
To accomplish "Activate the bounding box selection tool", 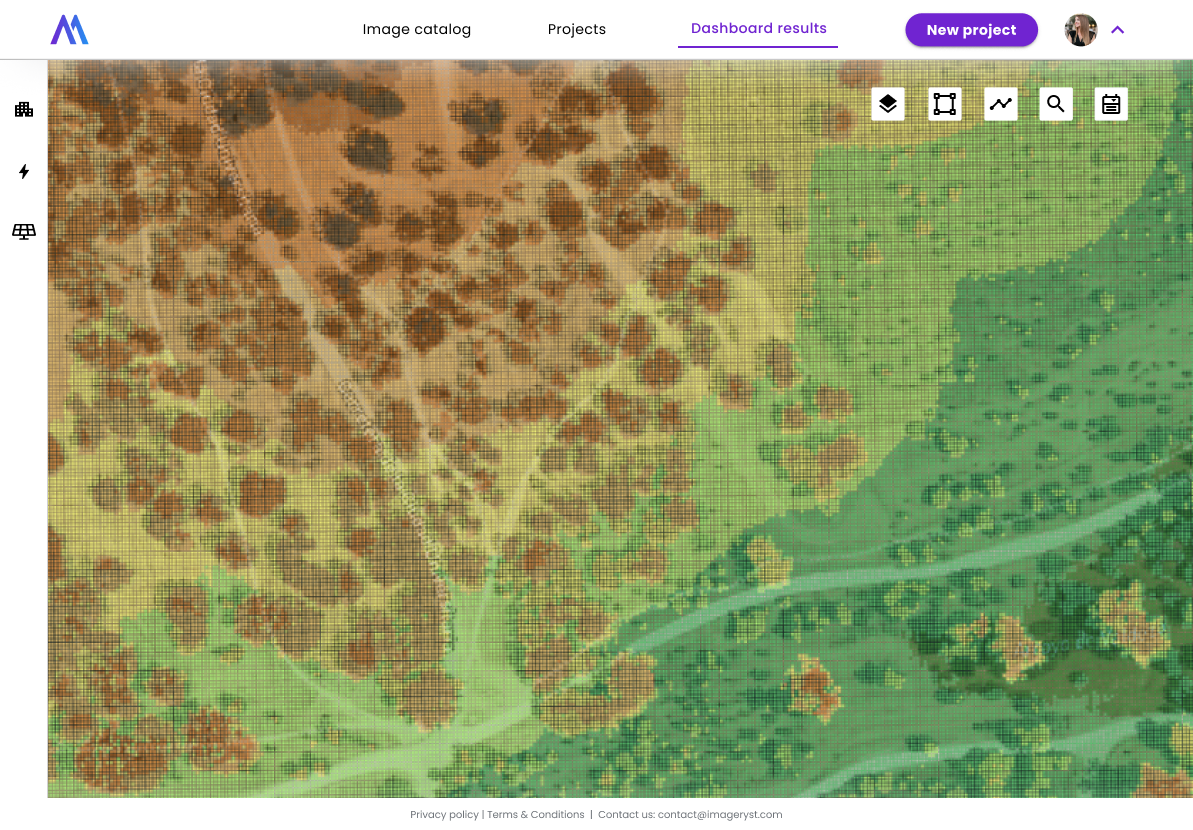I will click(944, 104).
